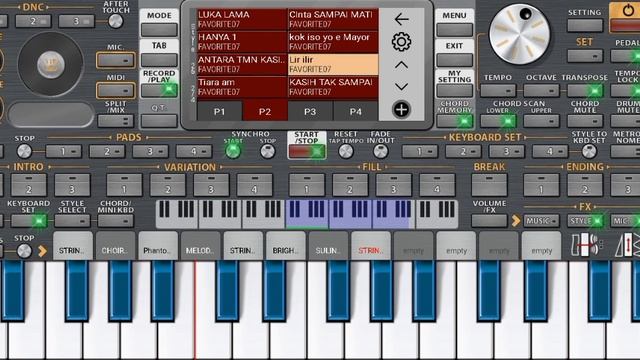The image size is (640, 360).
Task: Click the SETTING button
Action: [x=585, y=25]
